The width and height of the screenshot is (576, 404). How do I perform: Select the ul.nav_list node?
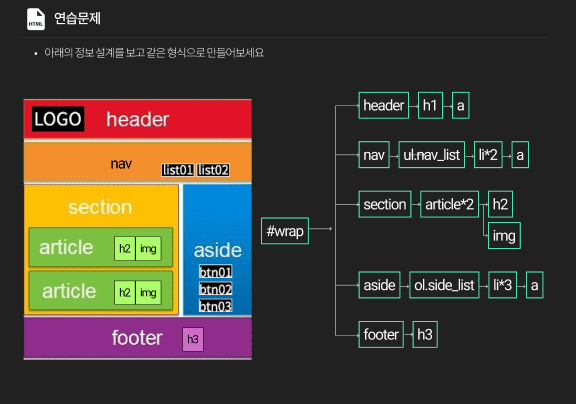pos(431,155)
